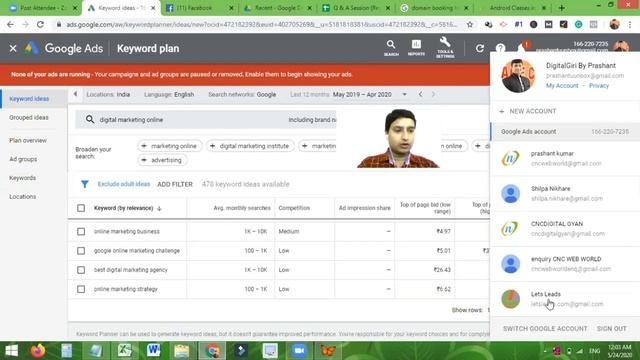Launch Firefox from the taskbar
This screenshot has height=360, width=640.
38,351
